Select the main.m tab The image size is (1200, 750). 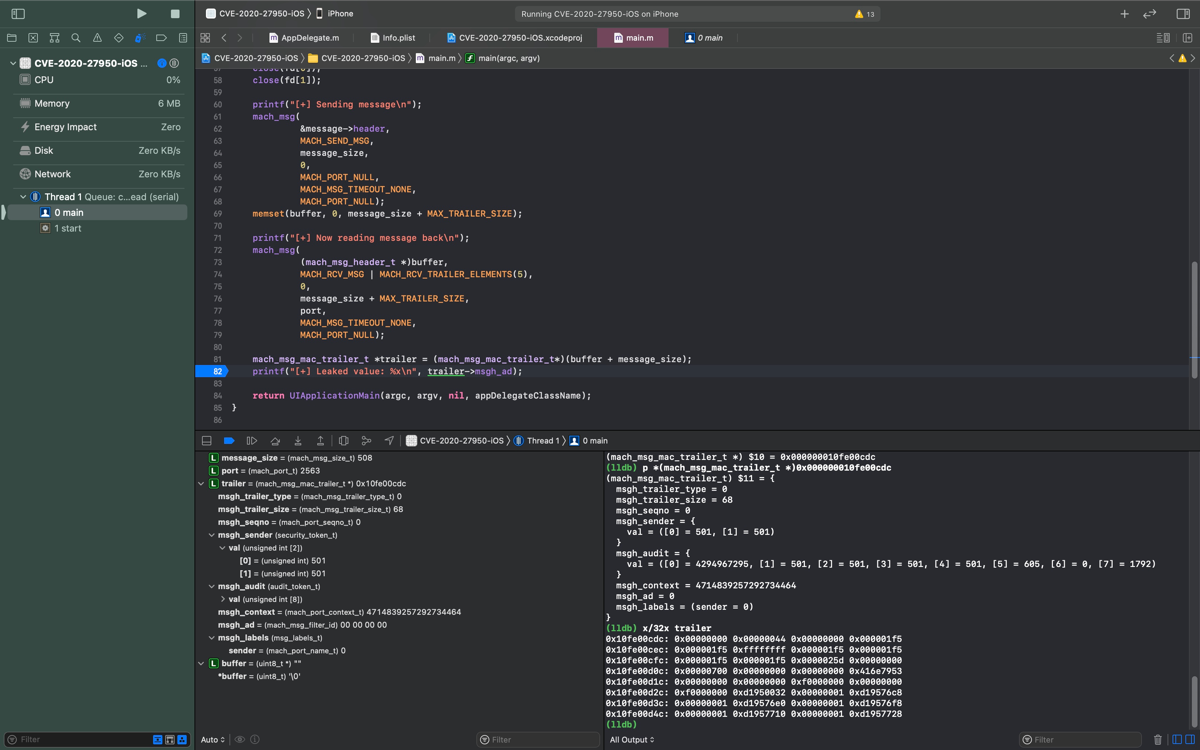pyautogui.click(x=633, y=38)
